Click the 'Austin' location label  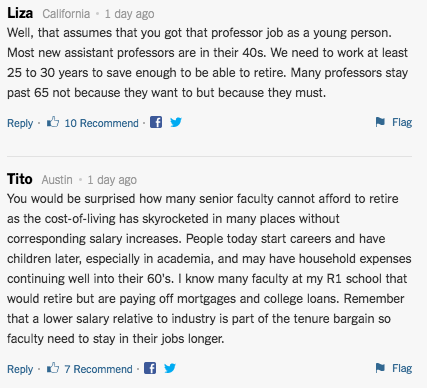coord(57,180)
